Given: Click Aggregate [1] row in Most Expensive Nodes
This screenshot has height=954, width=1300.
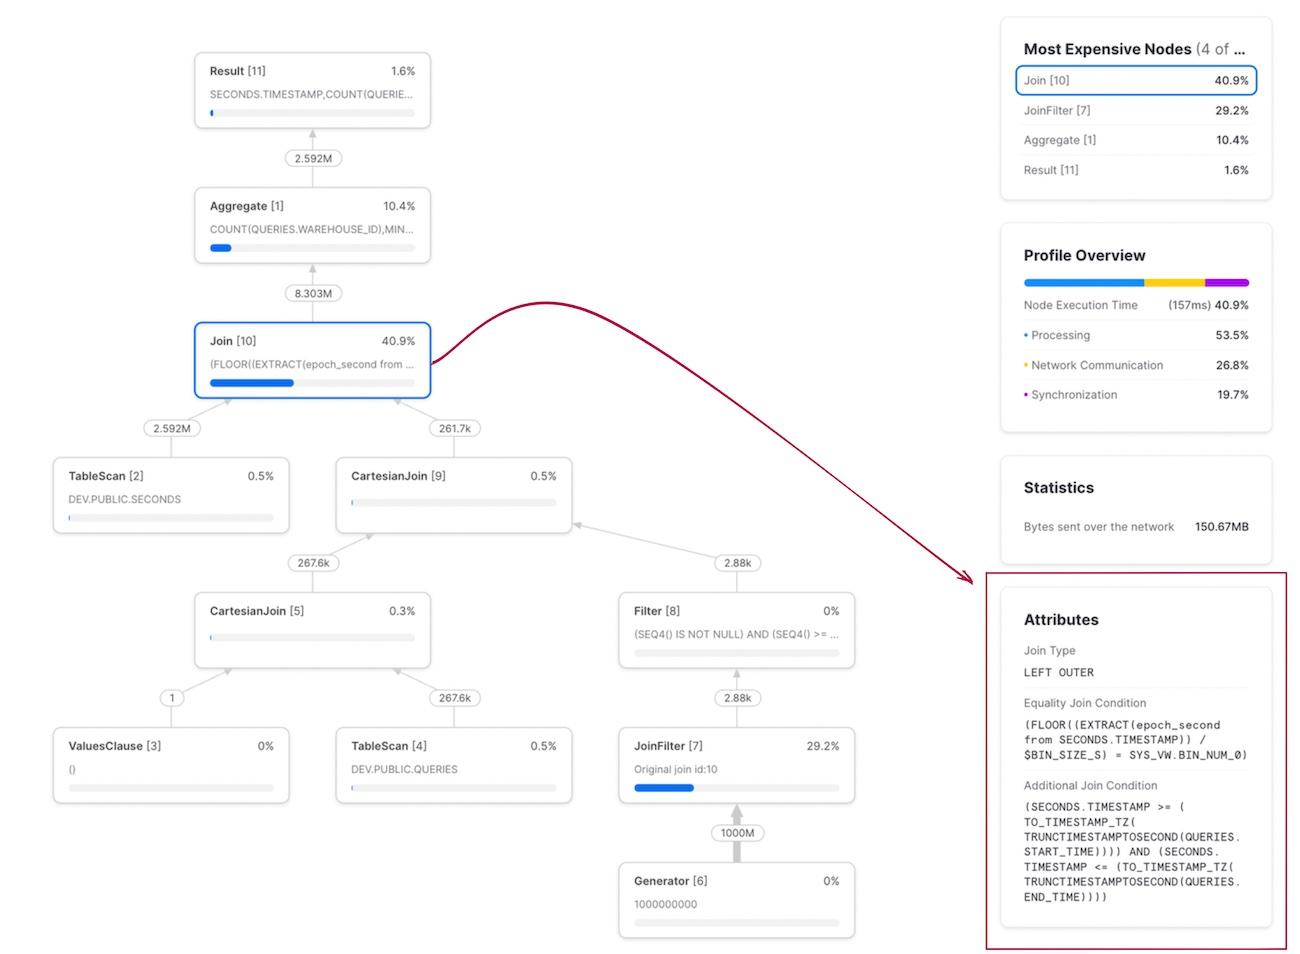Looking at the screenshot, I should coord(1136,140).
